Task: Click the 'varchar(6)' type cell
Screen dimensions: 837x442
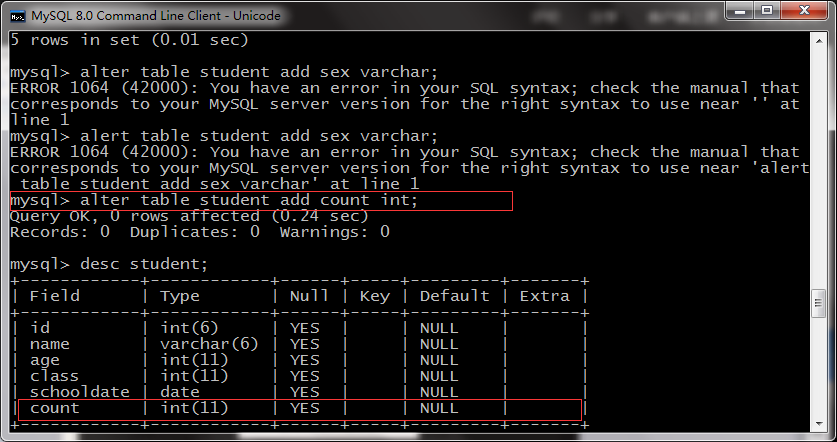Action: click(209, 344)
